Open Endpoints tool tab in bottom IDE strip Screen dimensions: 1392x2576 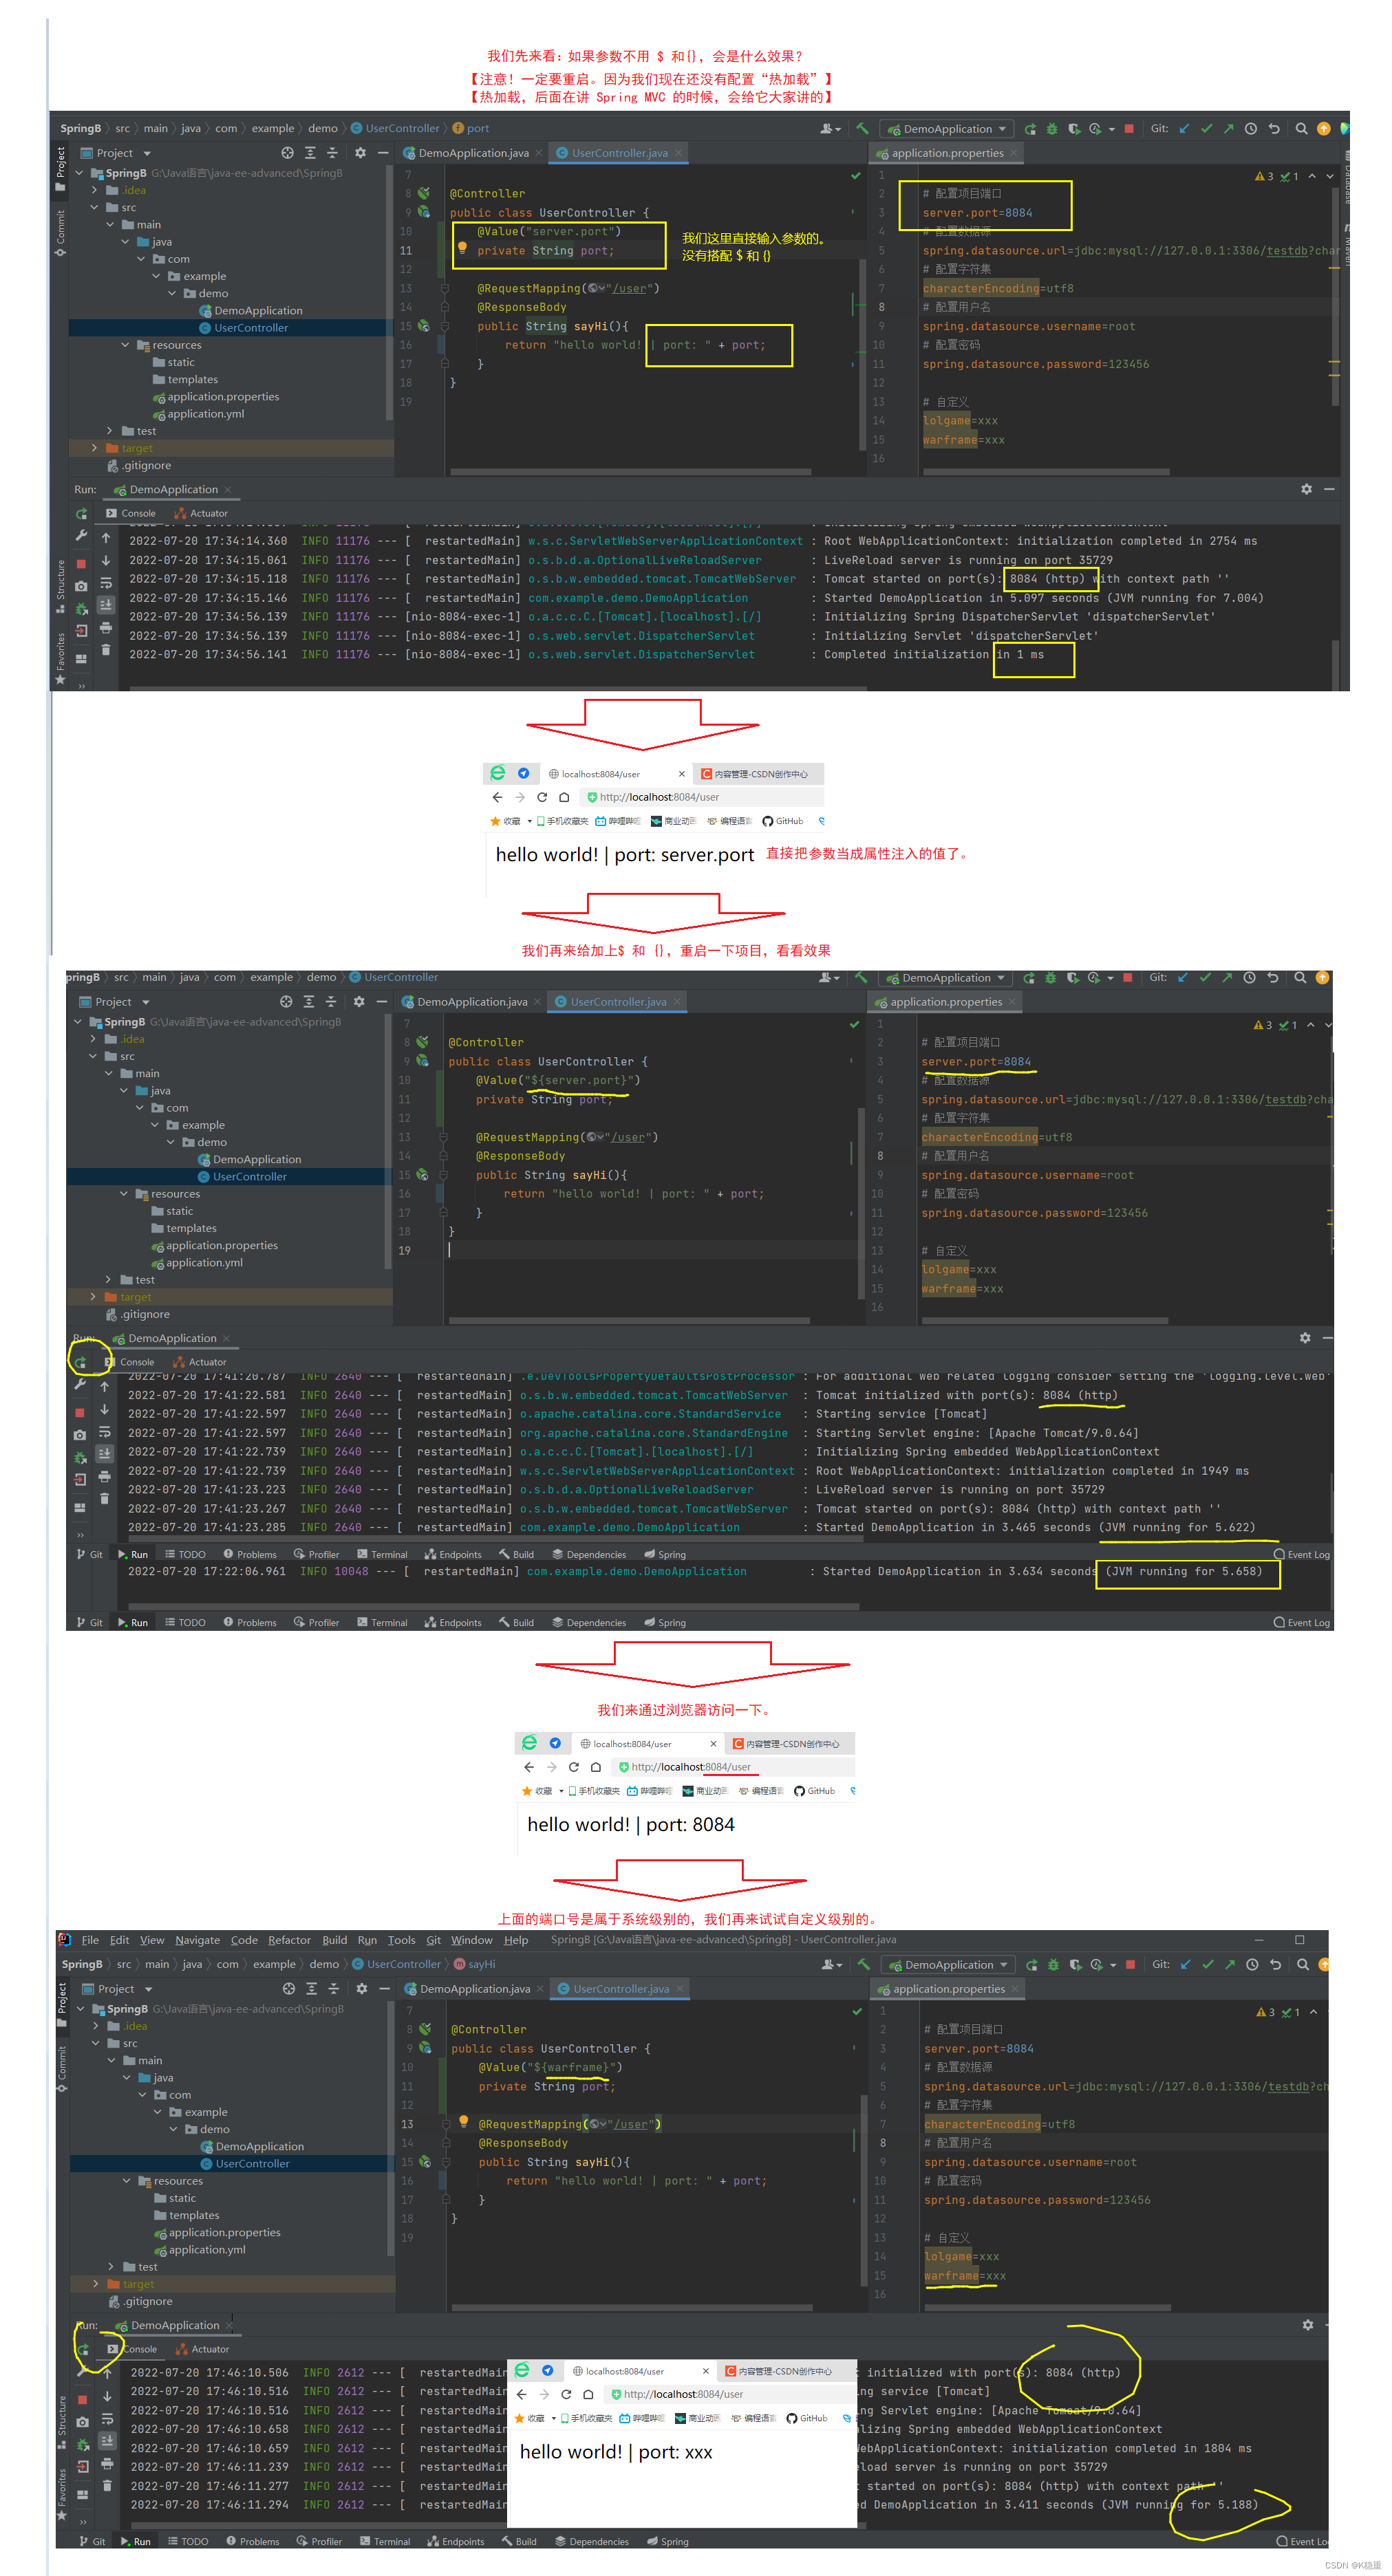point(456,2541)
